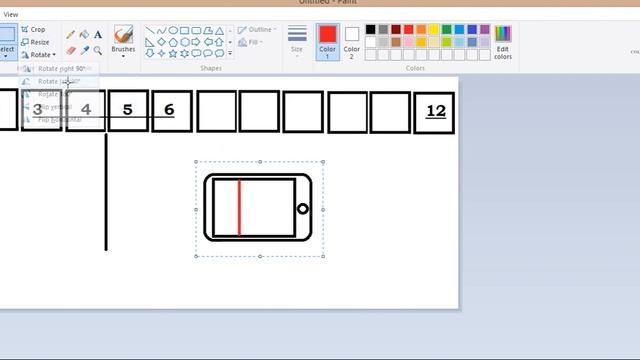Choose the Rounded rectangle shape
This screenshot has height=360, width=640.
(x=196, y=31)
